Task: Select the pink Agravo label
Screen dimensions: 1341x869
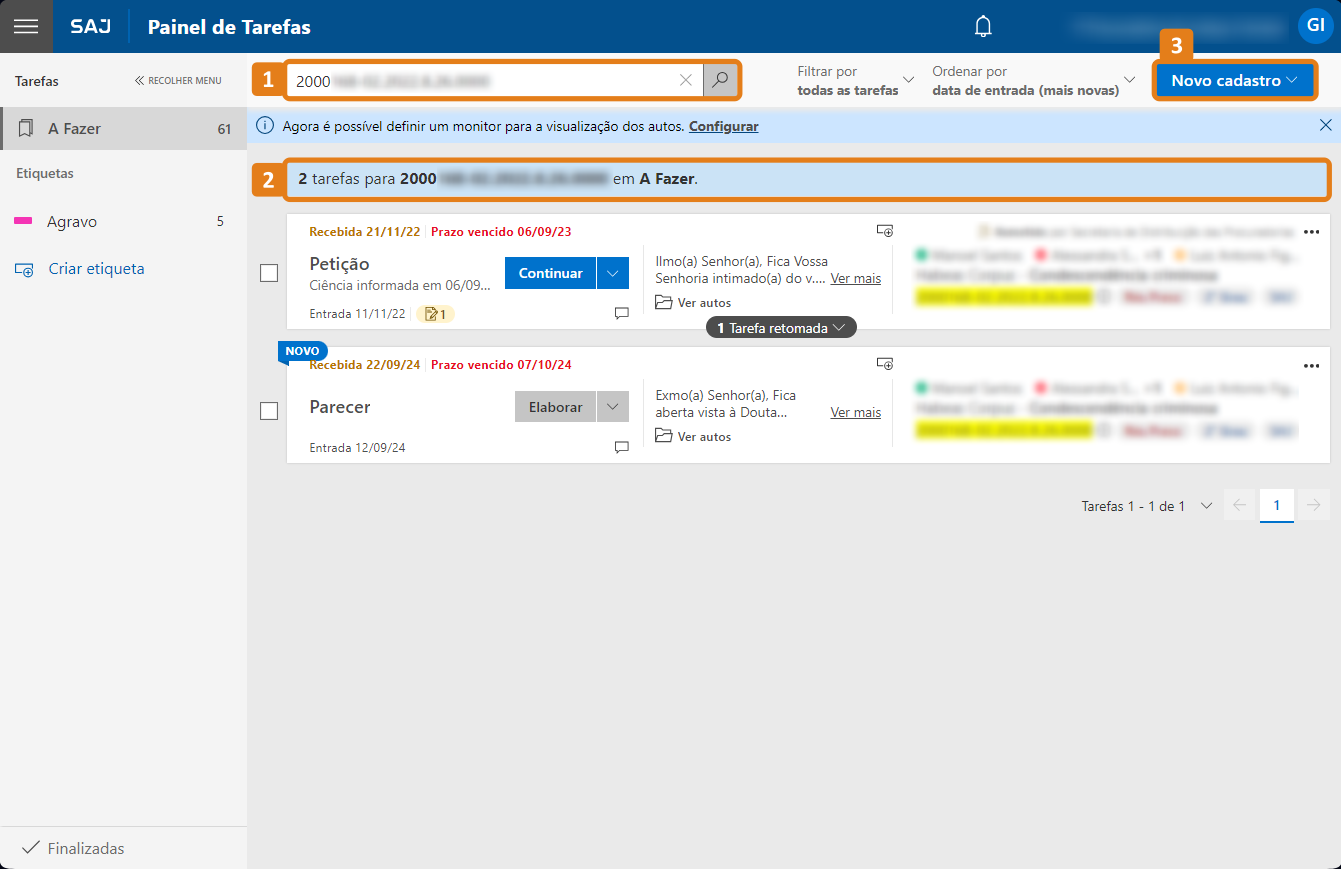Action: pos(72,221)
